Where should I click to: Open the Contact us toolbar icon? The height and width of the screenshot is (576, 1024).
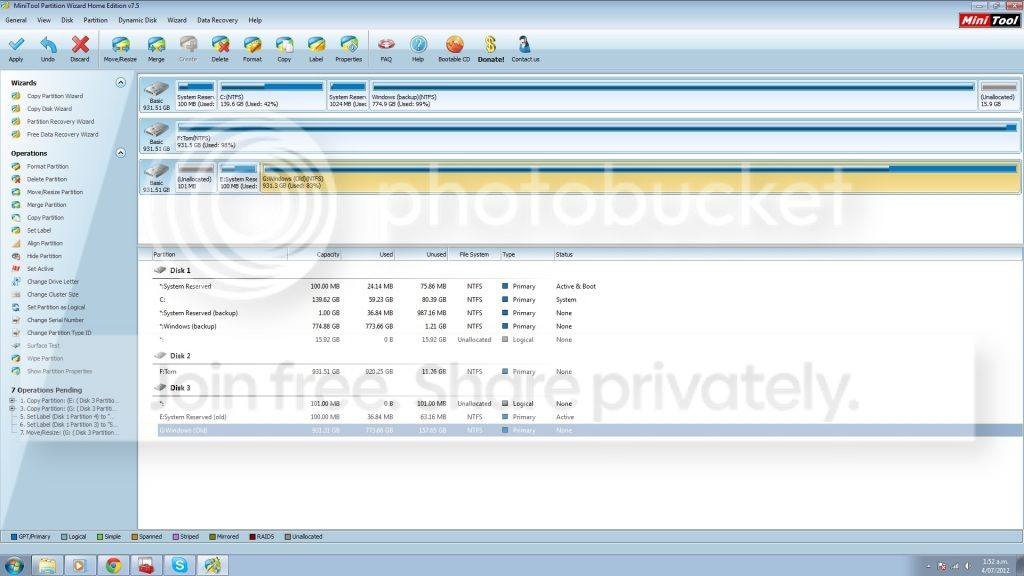coord(525,49)
